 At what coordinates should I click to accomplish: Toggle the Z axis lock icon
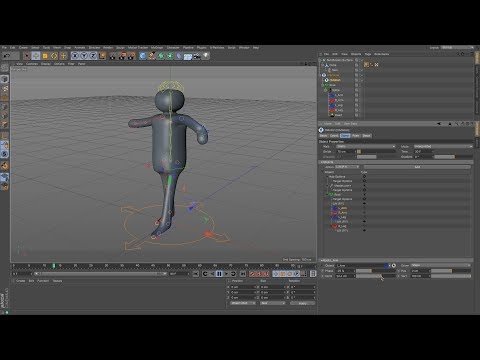(x=93, y=56)
